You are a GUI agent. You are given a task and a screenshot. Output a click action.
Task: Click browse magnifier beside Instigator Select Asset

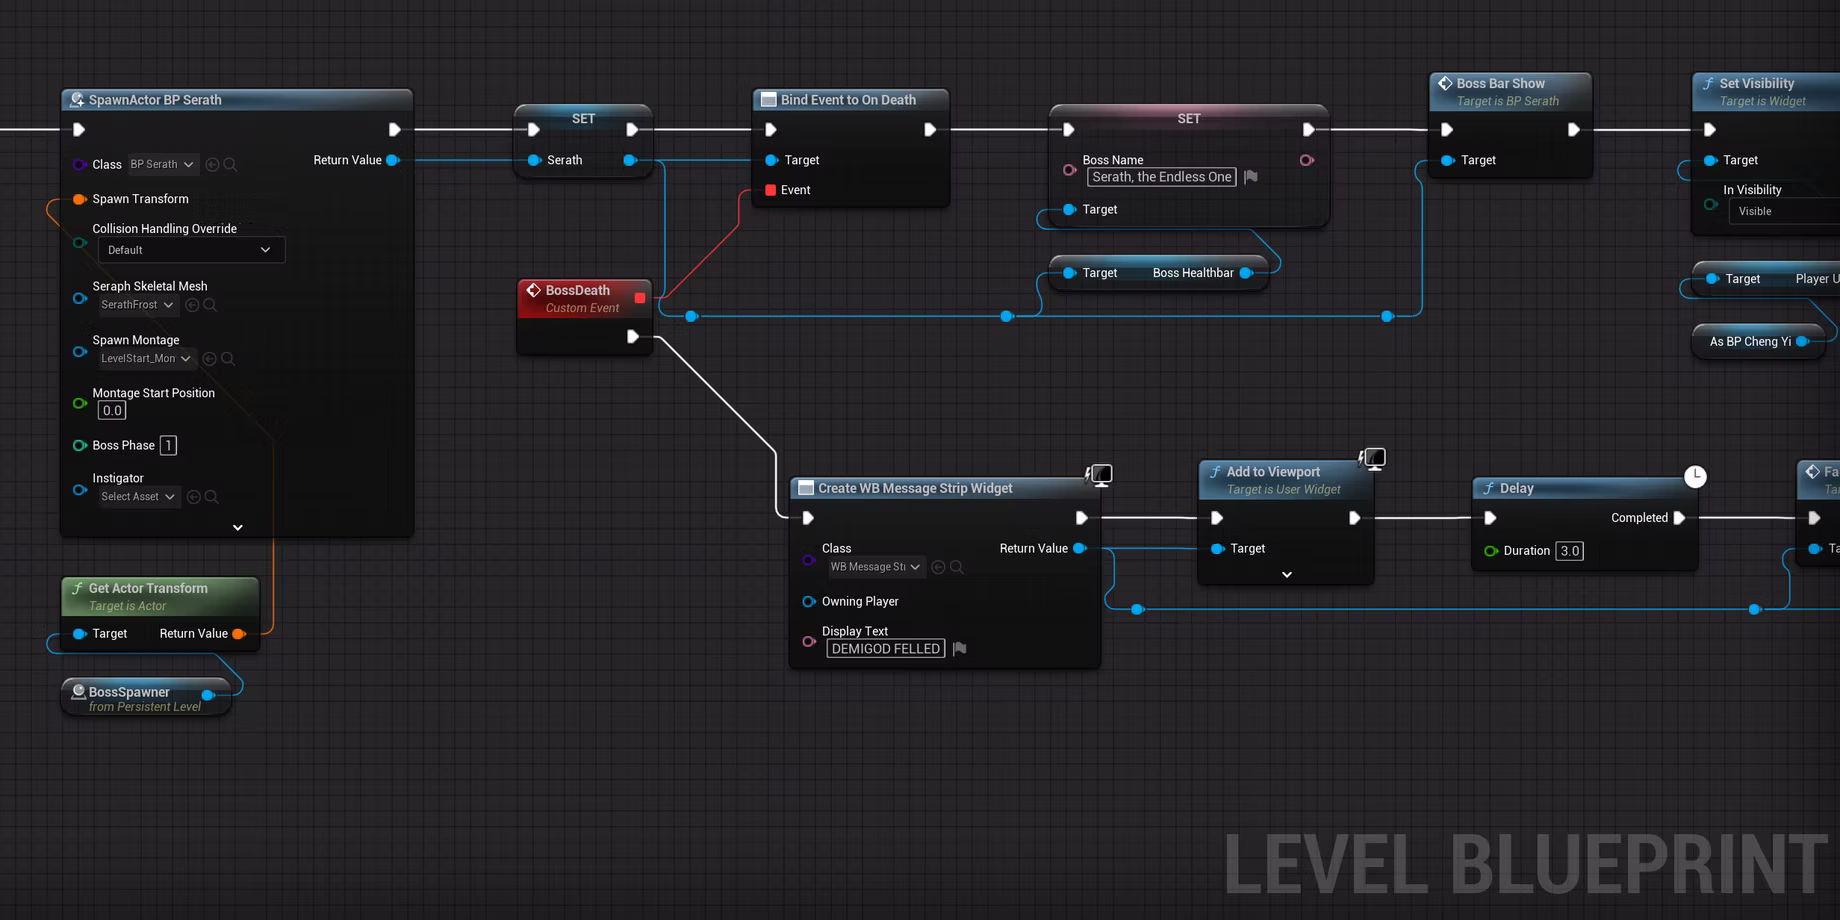(x=212, y=496)
